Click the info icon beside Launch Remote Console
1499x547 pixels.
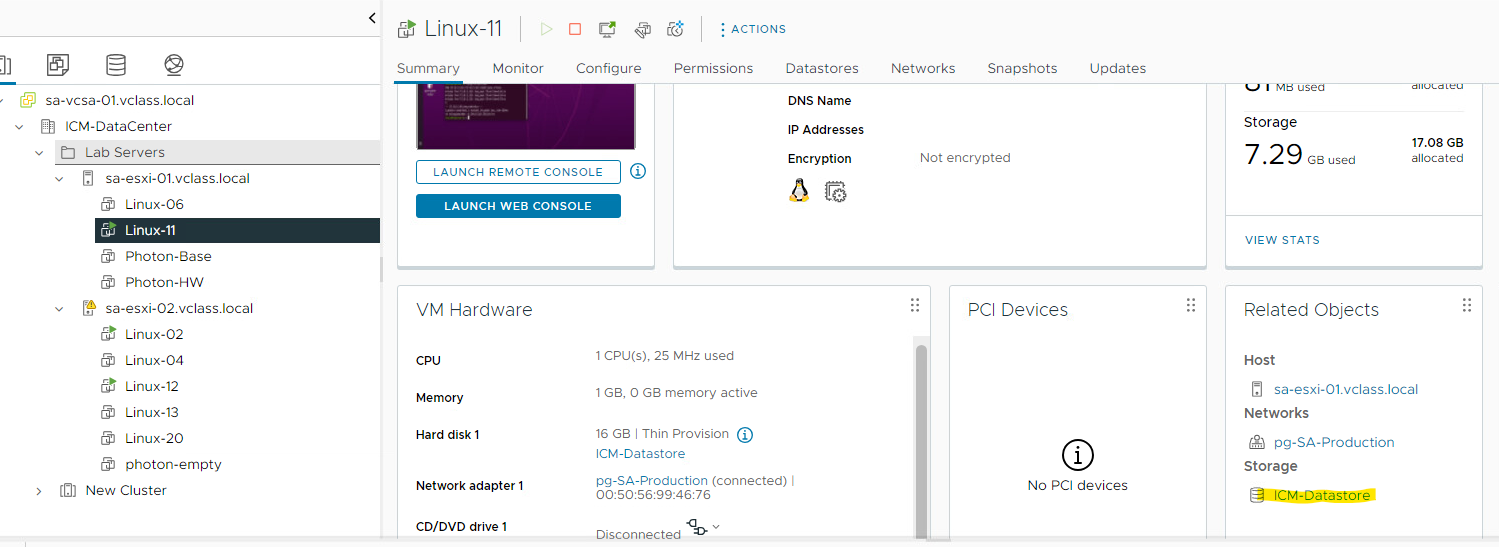coord(638,171)
